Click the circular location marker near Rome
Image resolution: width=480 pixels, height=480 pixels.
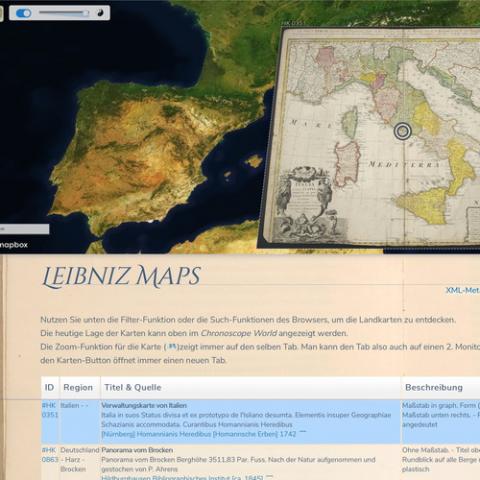[403, 131]
